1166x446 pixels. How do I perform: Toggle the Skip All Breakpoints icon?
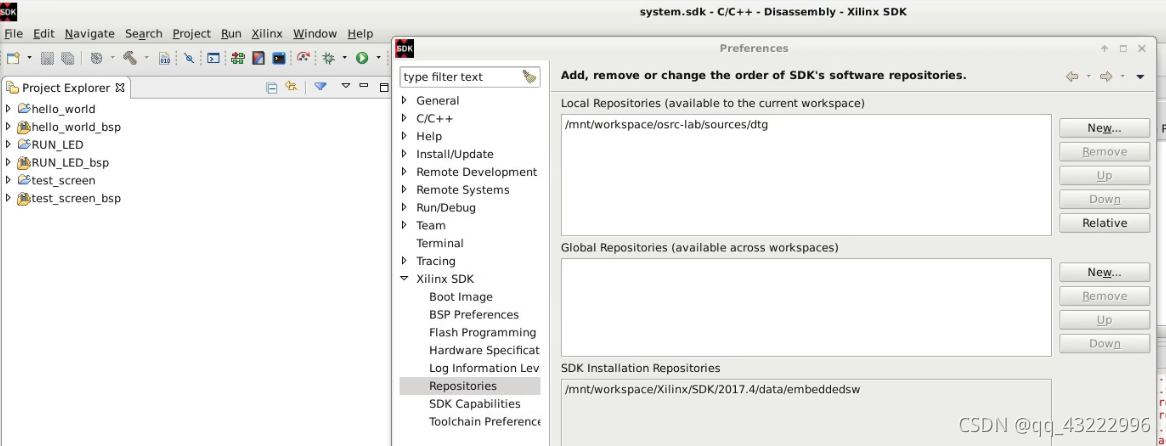(x=190, y=58)
